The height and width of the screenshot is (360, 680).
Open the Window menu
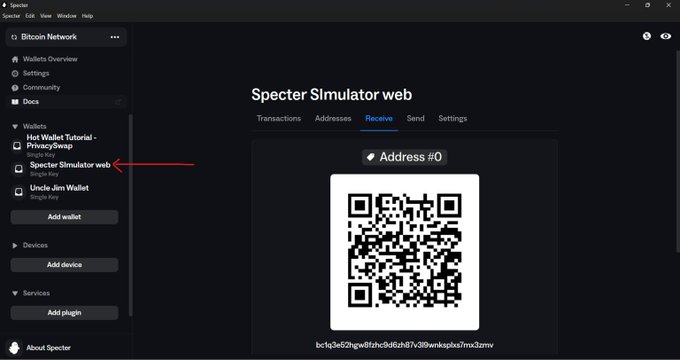(x=66, y=16)
